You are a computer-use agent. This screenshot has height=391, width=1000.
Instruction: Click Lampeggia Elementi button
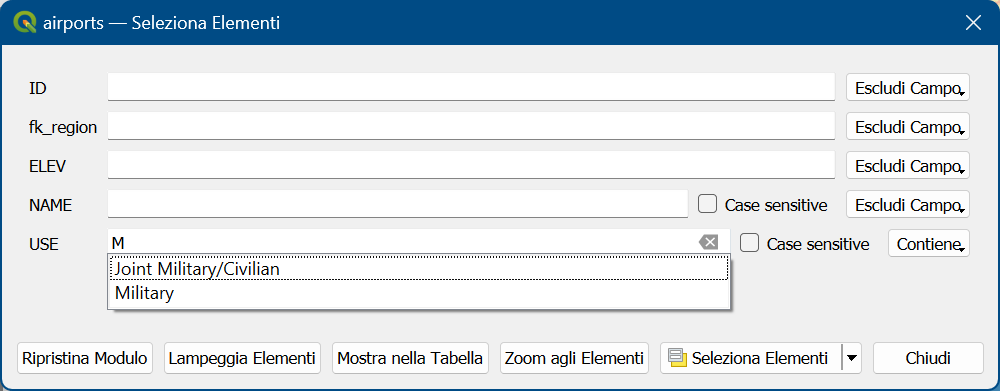242,358
